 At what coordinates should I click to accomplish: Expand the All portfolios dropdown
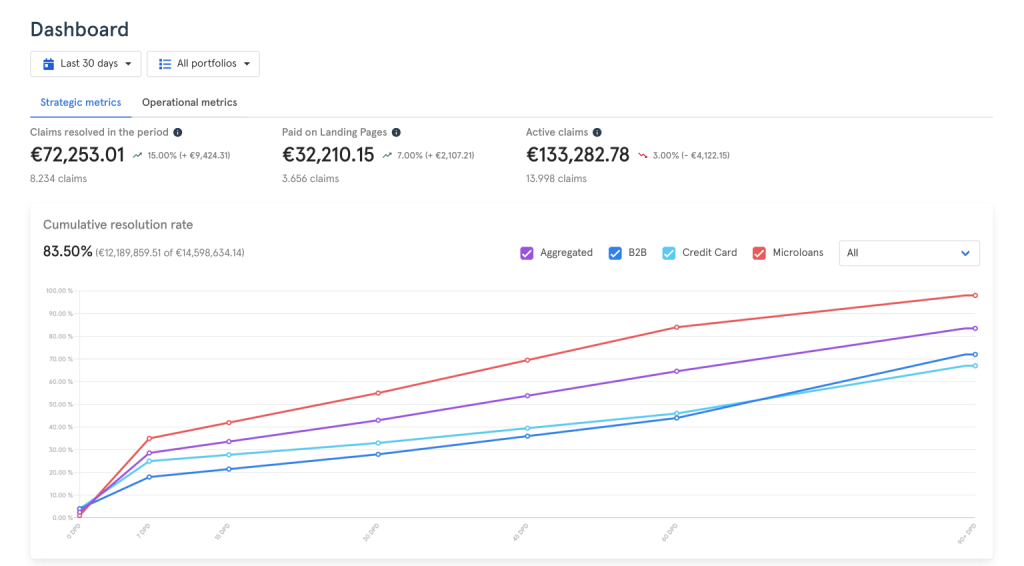coord(203,64)
